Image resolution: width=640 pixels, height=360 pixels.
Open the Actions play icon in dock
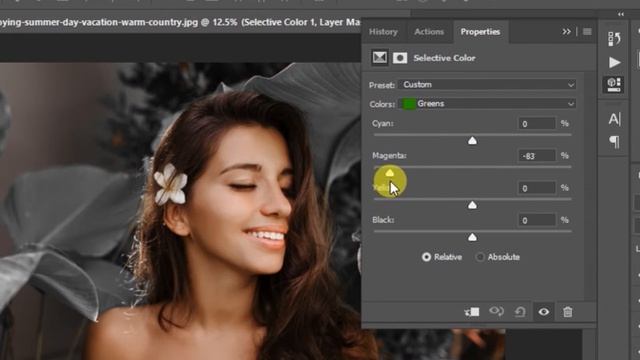[614, 62]
